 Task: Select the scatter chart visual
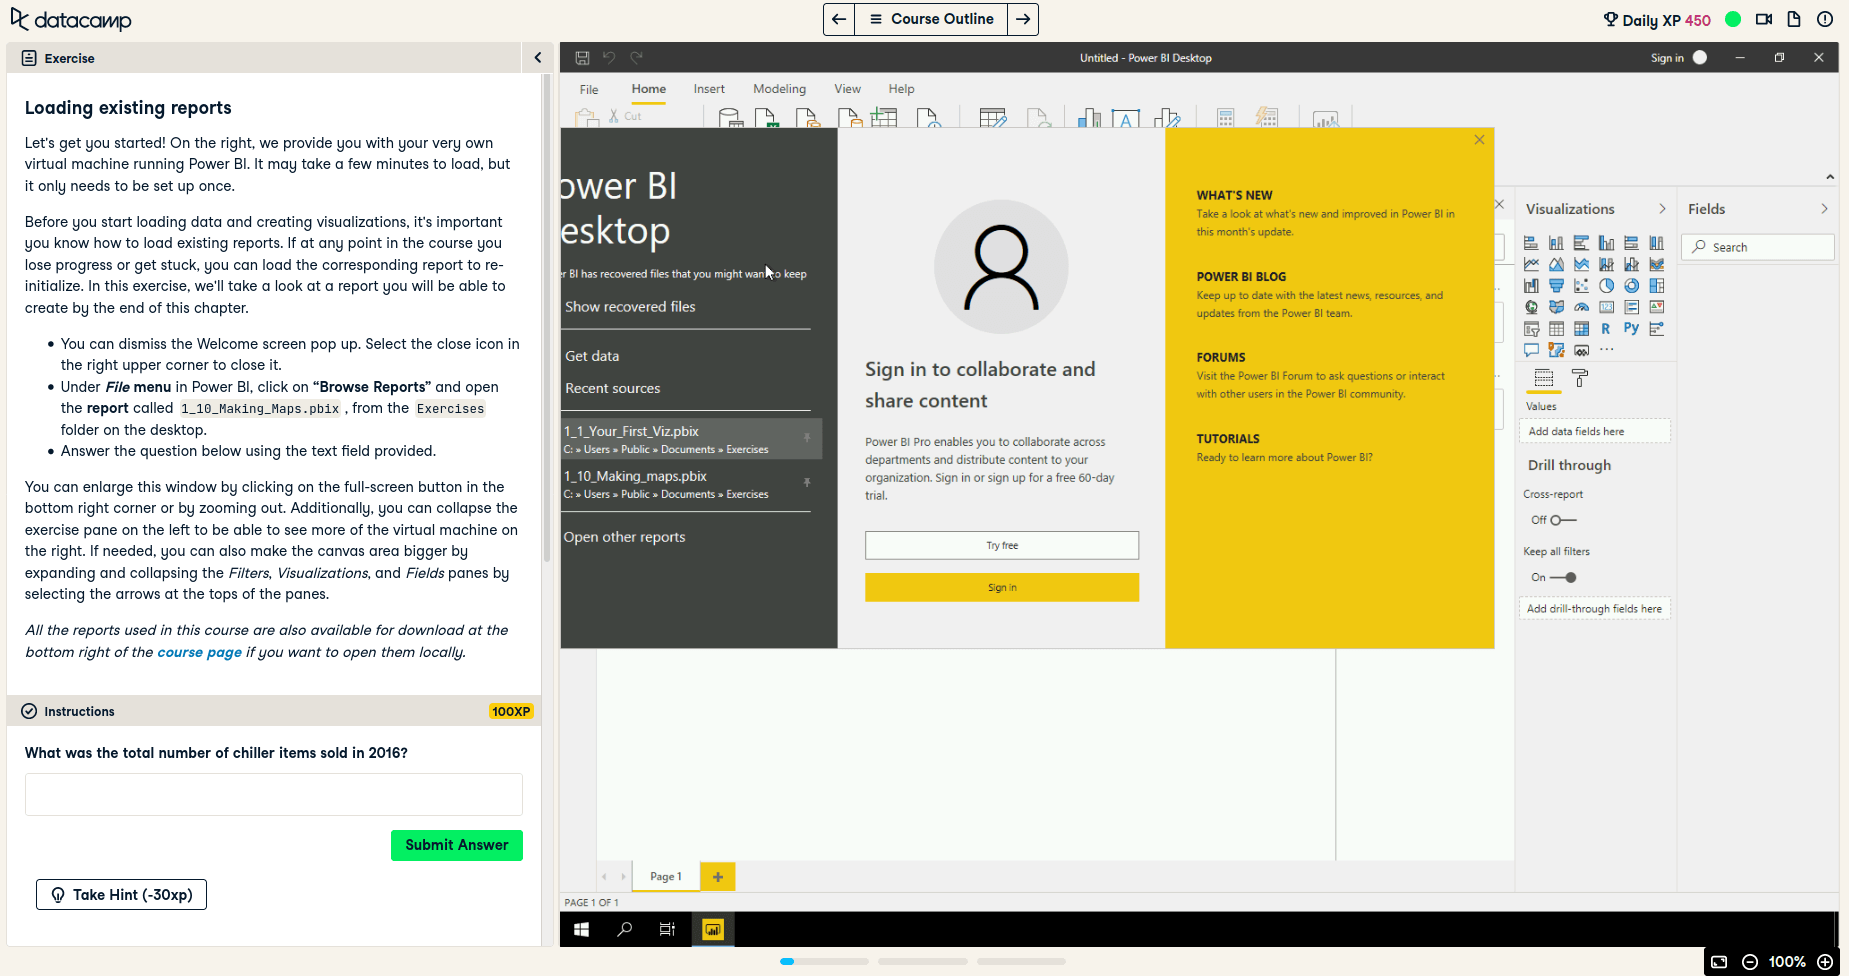pos(1581,286)
